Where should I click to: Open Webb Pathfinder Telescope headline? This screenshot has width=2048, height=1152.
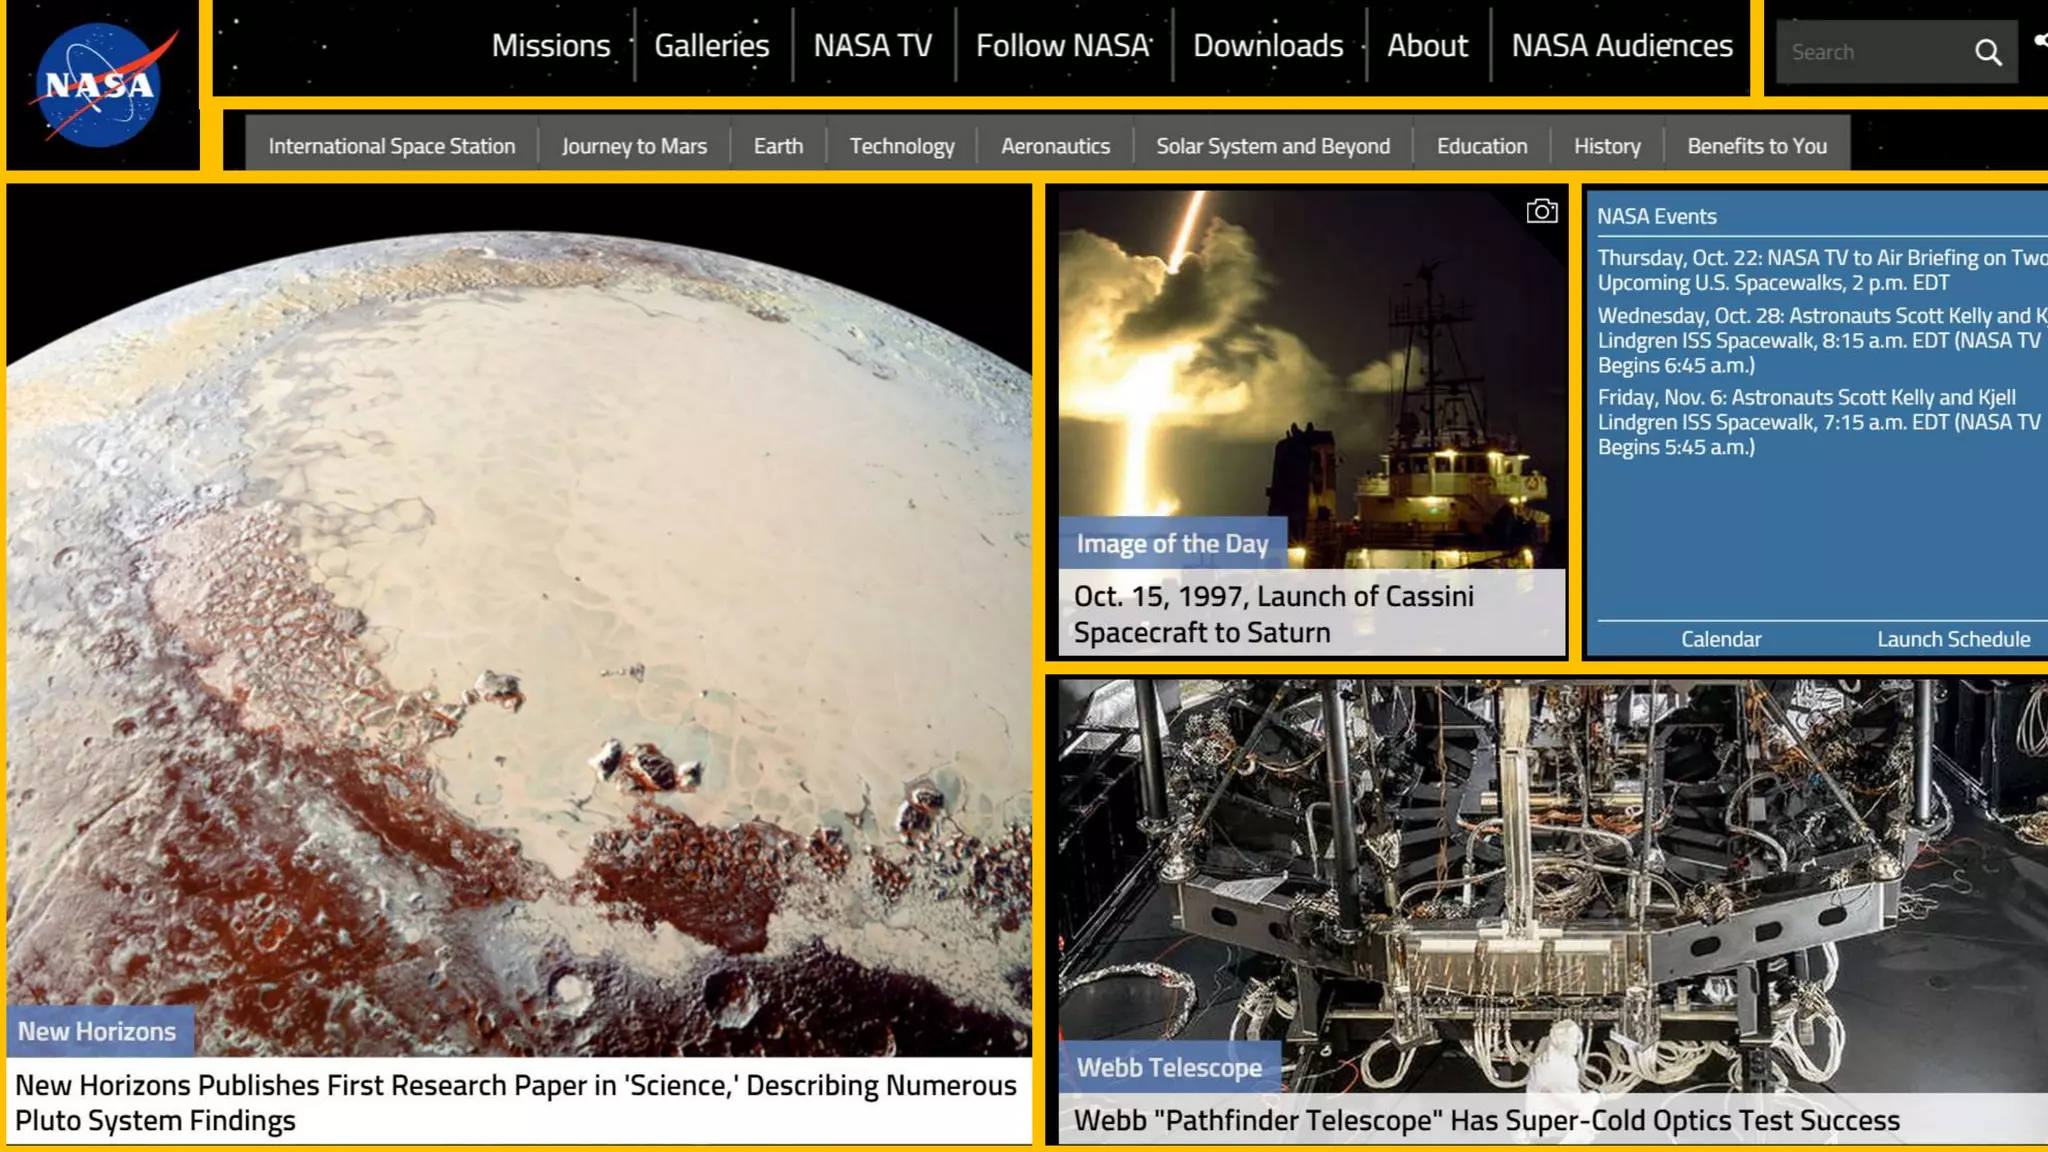pyautogui.click(x=1486, y=1120)
